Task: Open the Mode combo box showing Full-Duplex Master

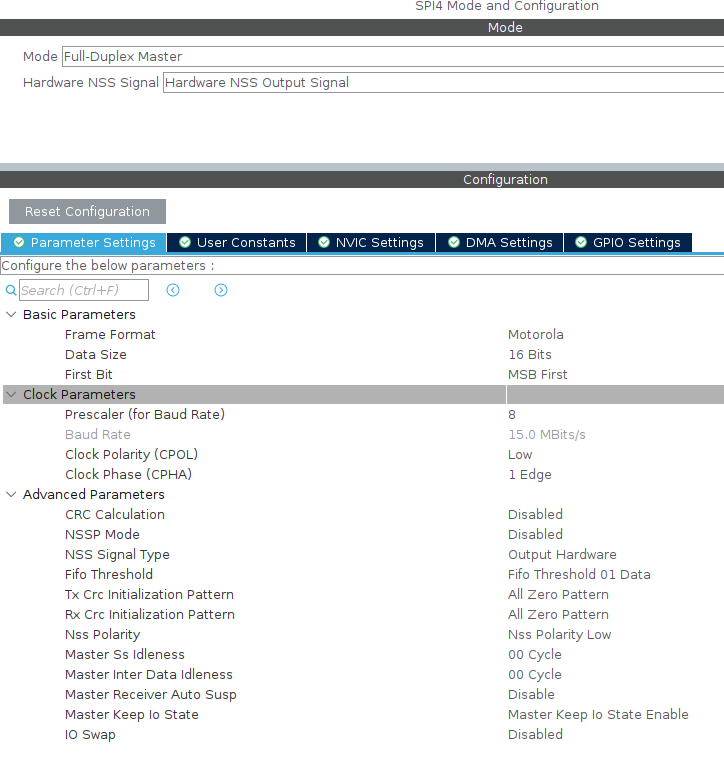Action: [393, 56]
